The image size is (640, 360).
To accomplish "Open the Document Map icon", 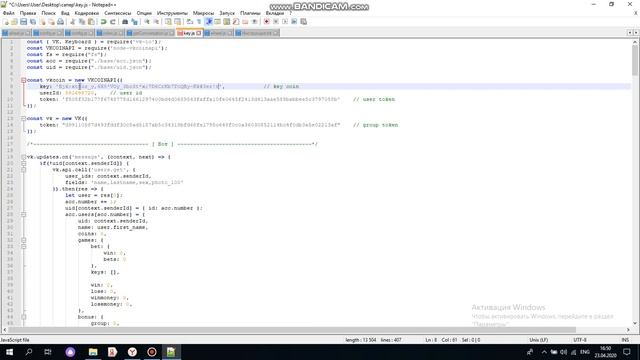I will (x=227, y=22).
